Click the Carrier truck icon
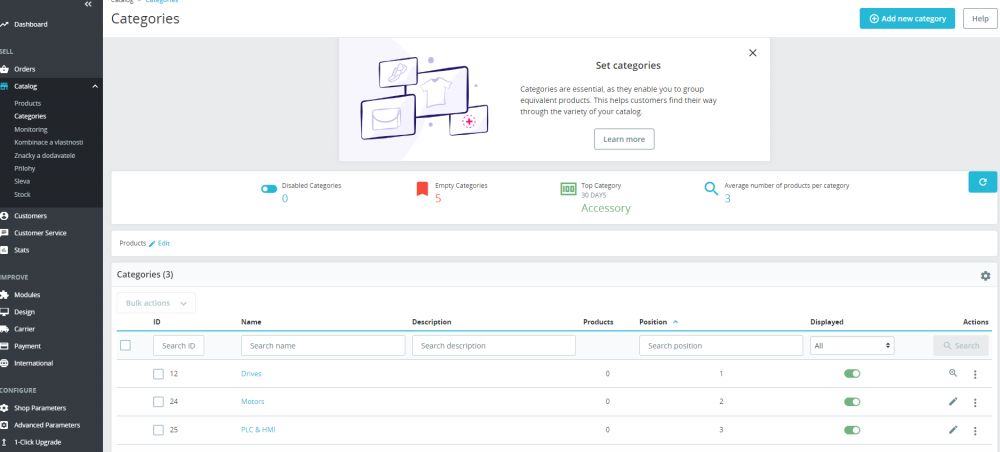The height and width of the screenshot is (452, 1000). 4,329
